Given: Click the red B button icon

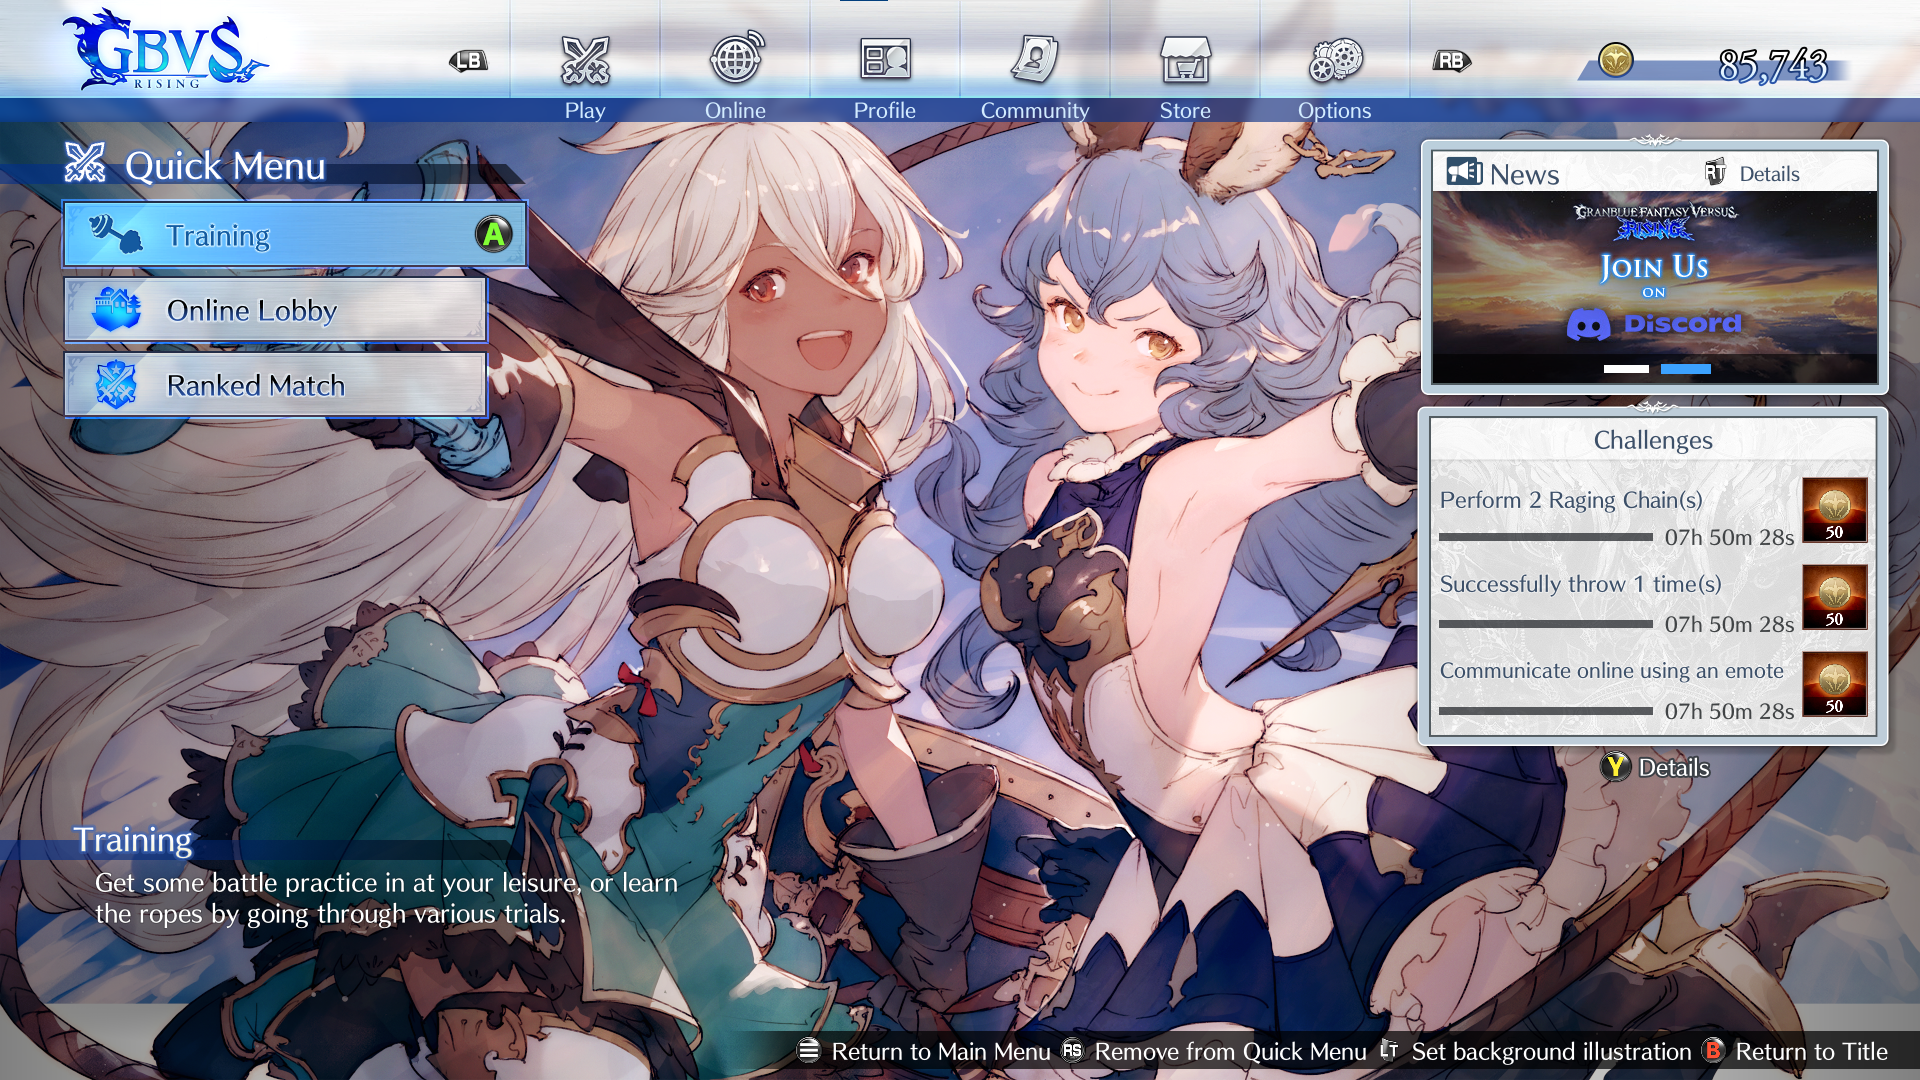Looking at the screenshot, I should (x=1713, y=1051).
